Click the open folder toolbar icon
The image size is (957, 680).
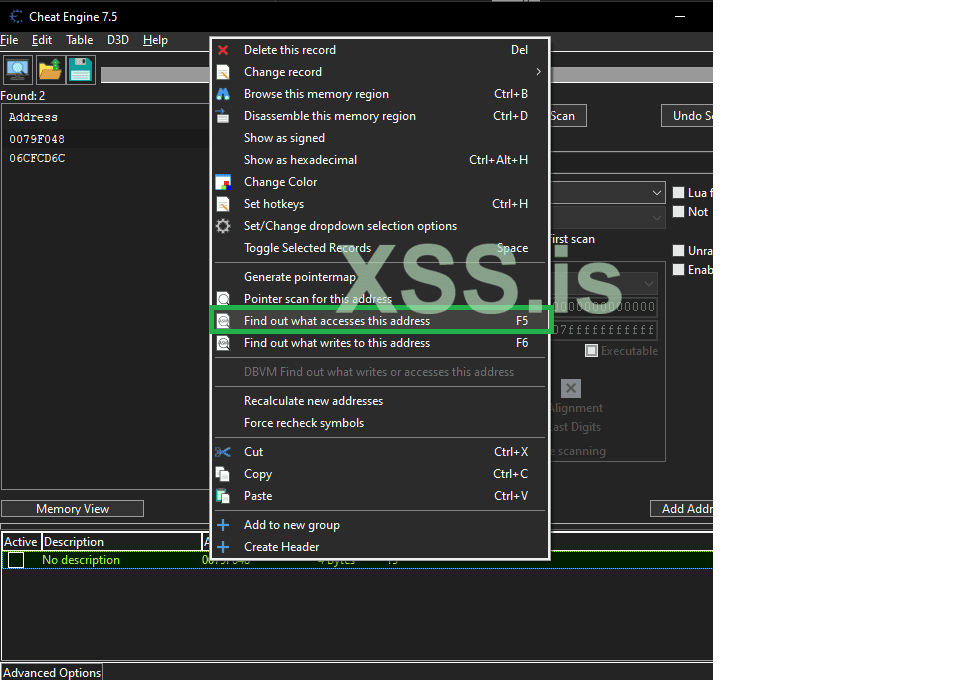coord(49,70)
